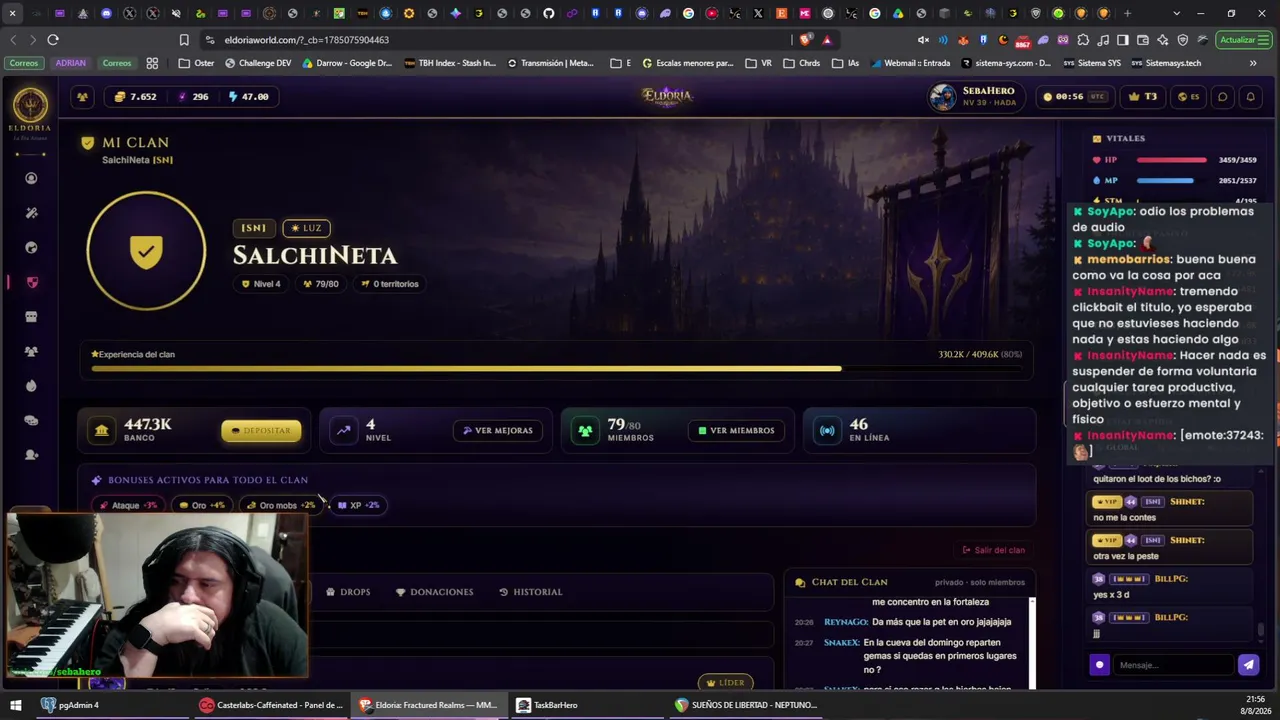Viewport: 1280px width, 720px height.
Task: Expand the tab search chevron in the browser
Action: point(1176,14)
